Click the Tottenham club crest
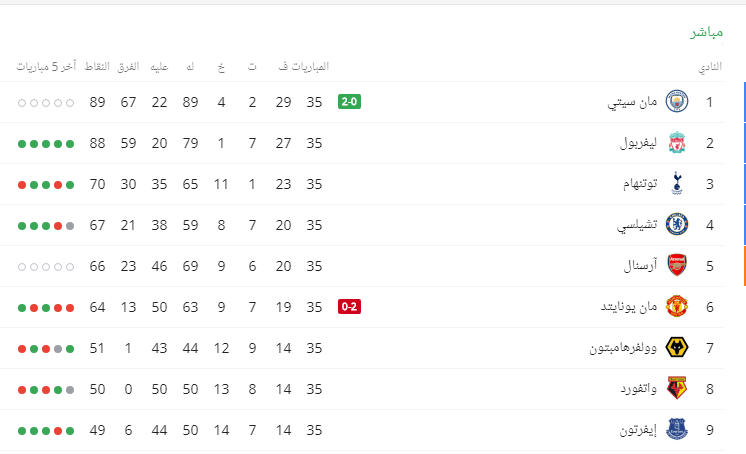Screen dimensions: 746x454 click(x=677, y=184)
